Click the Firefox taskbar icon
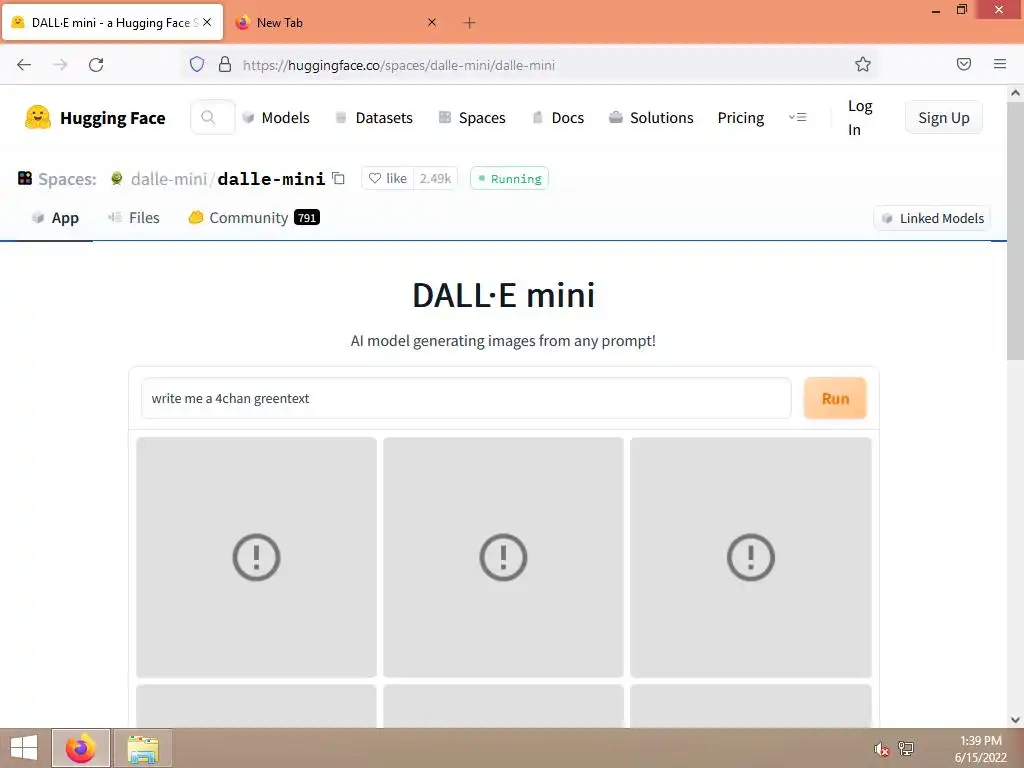1024x768 pixels. tap(81, 748)
